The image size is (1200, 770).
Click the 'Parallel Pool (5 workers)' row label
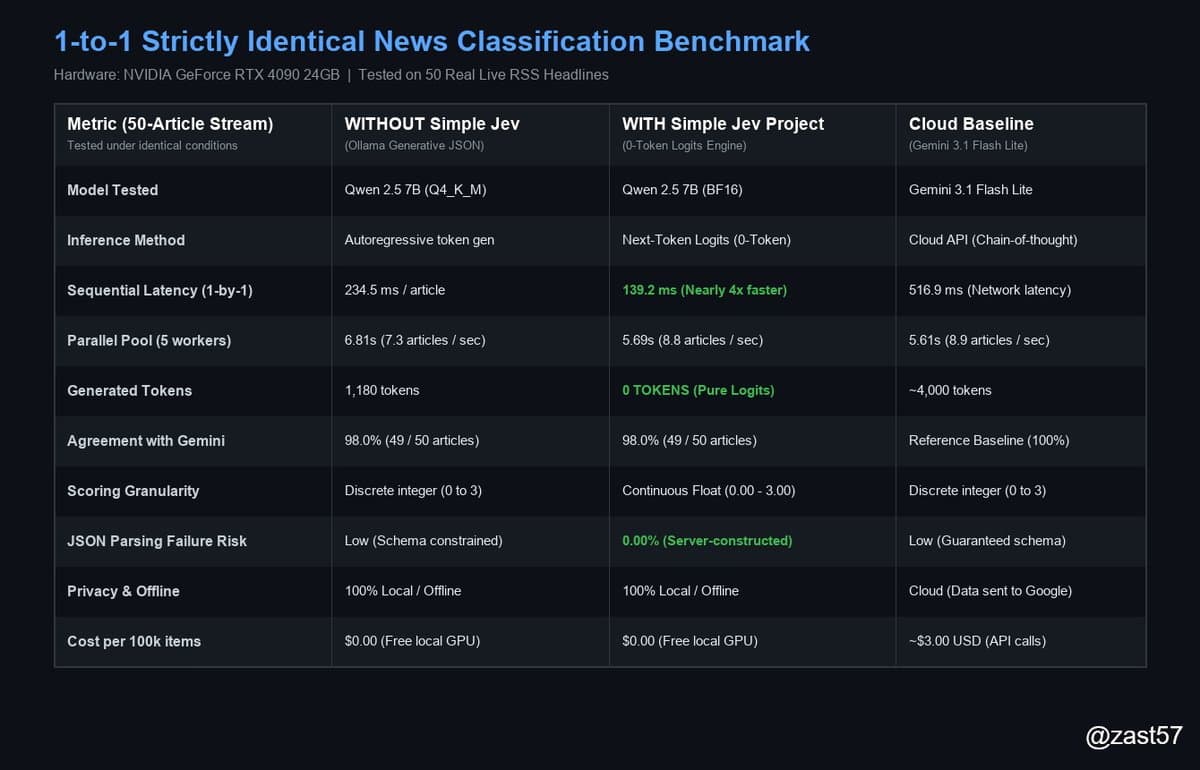coord(149,340)
